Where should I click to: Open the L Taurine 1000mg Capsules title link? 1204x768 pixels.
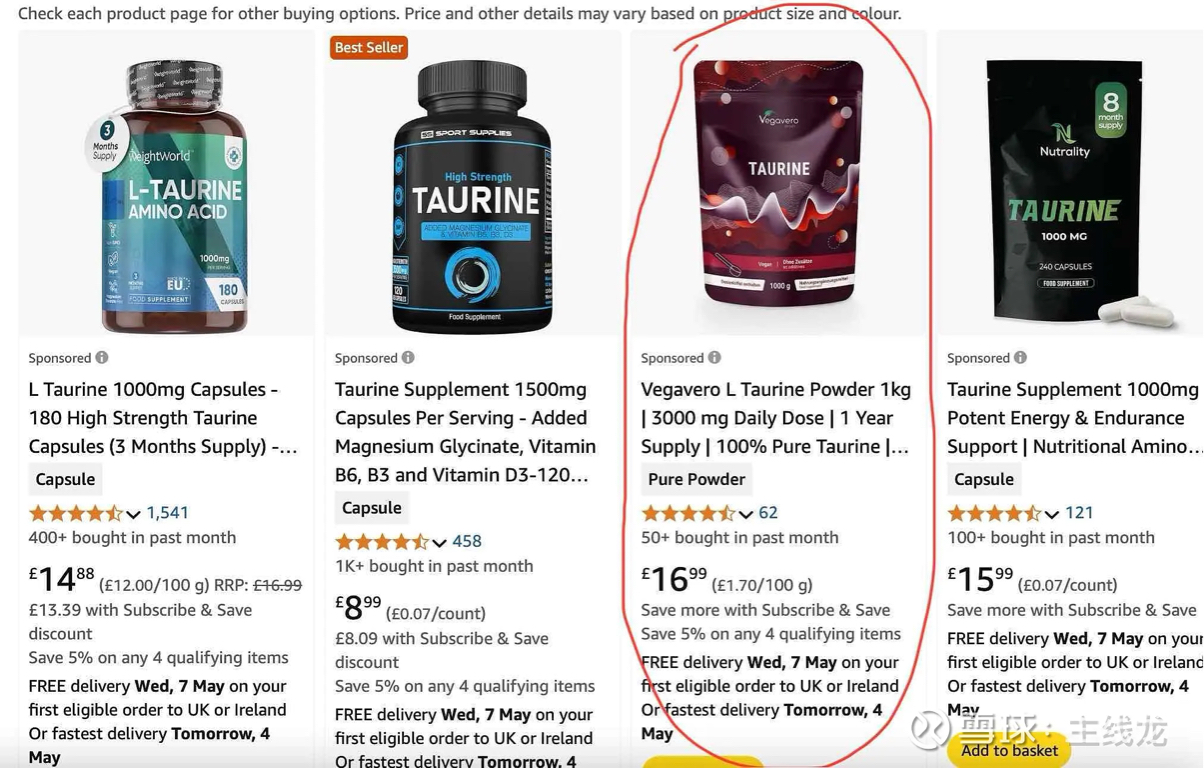(x=163, y=418)
